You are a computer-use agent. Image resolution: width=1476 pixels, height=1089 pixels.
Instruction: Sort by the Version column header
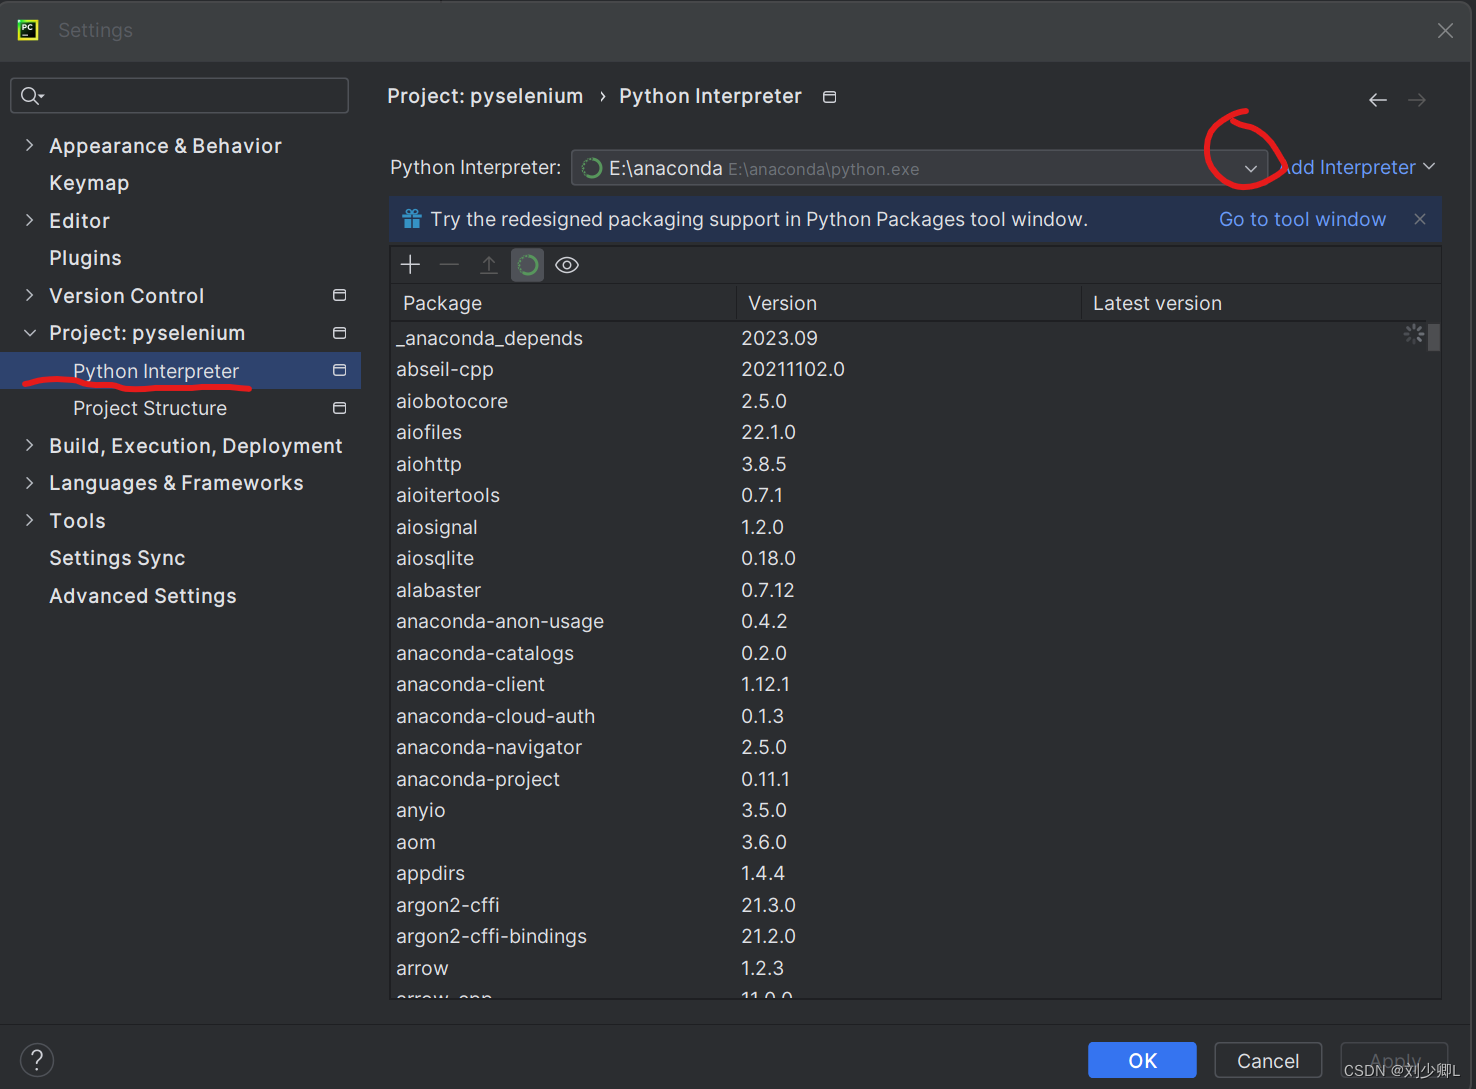909,303
